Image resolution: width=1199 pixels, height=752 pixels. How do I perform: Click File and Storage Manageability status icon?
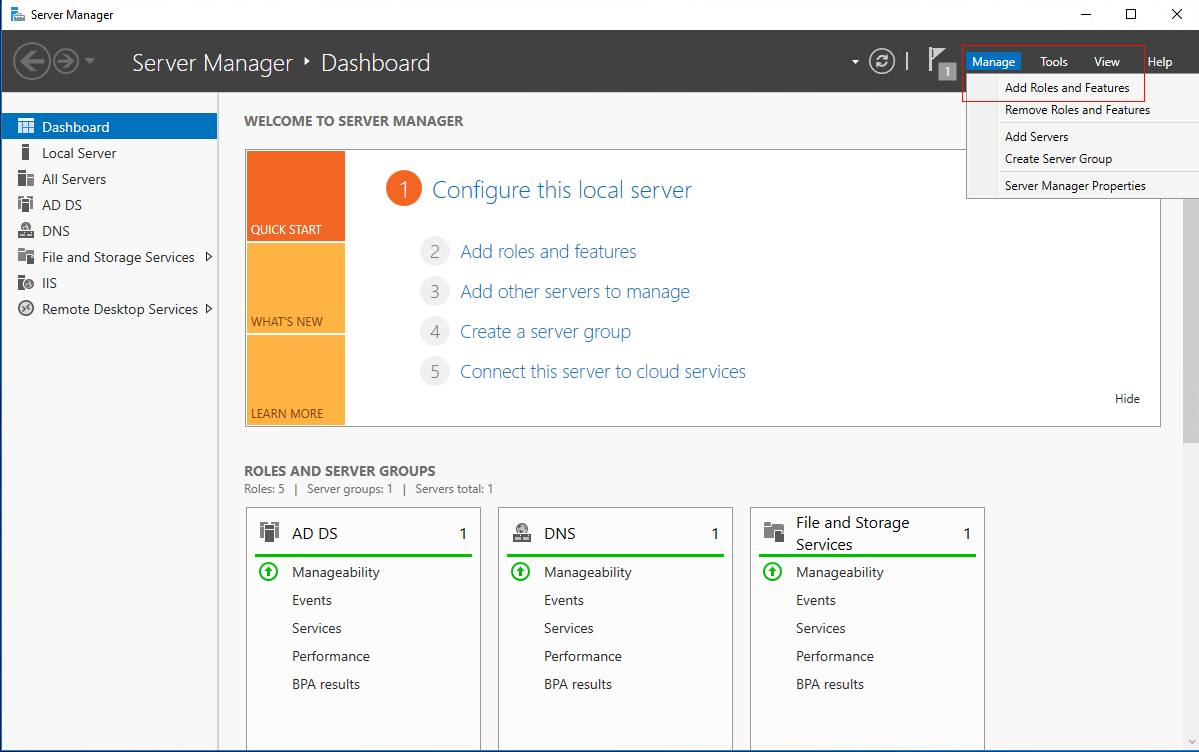772,571
